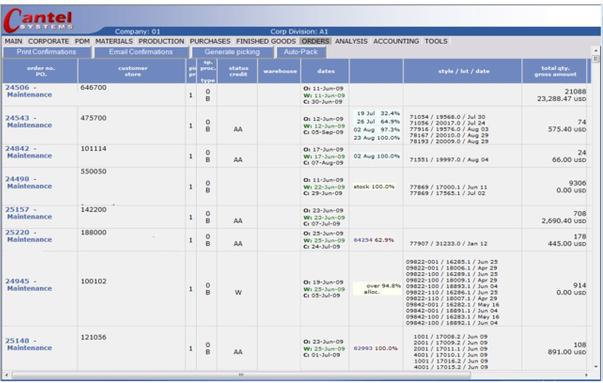Click the Cantel Systems logo
603x383 pixels.
38,20
